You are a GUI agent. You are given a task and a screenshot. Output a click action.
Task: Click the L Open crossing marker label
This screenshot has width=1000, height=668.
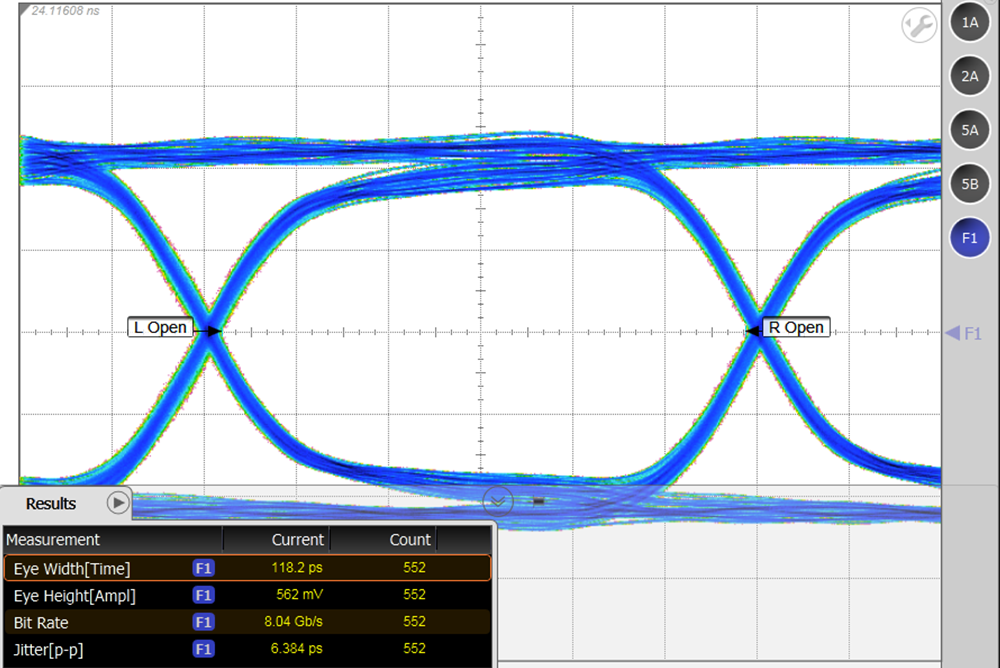point(161,327)
